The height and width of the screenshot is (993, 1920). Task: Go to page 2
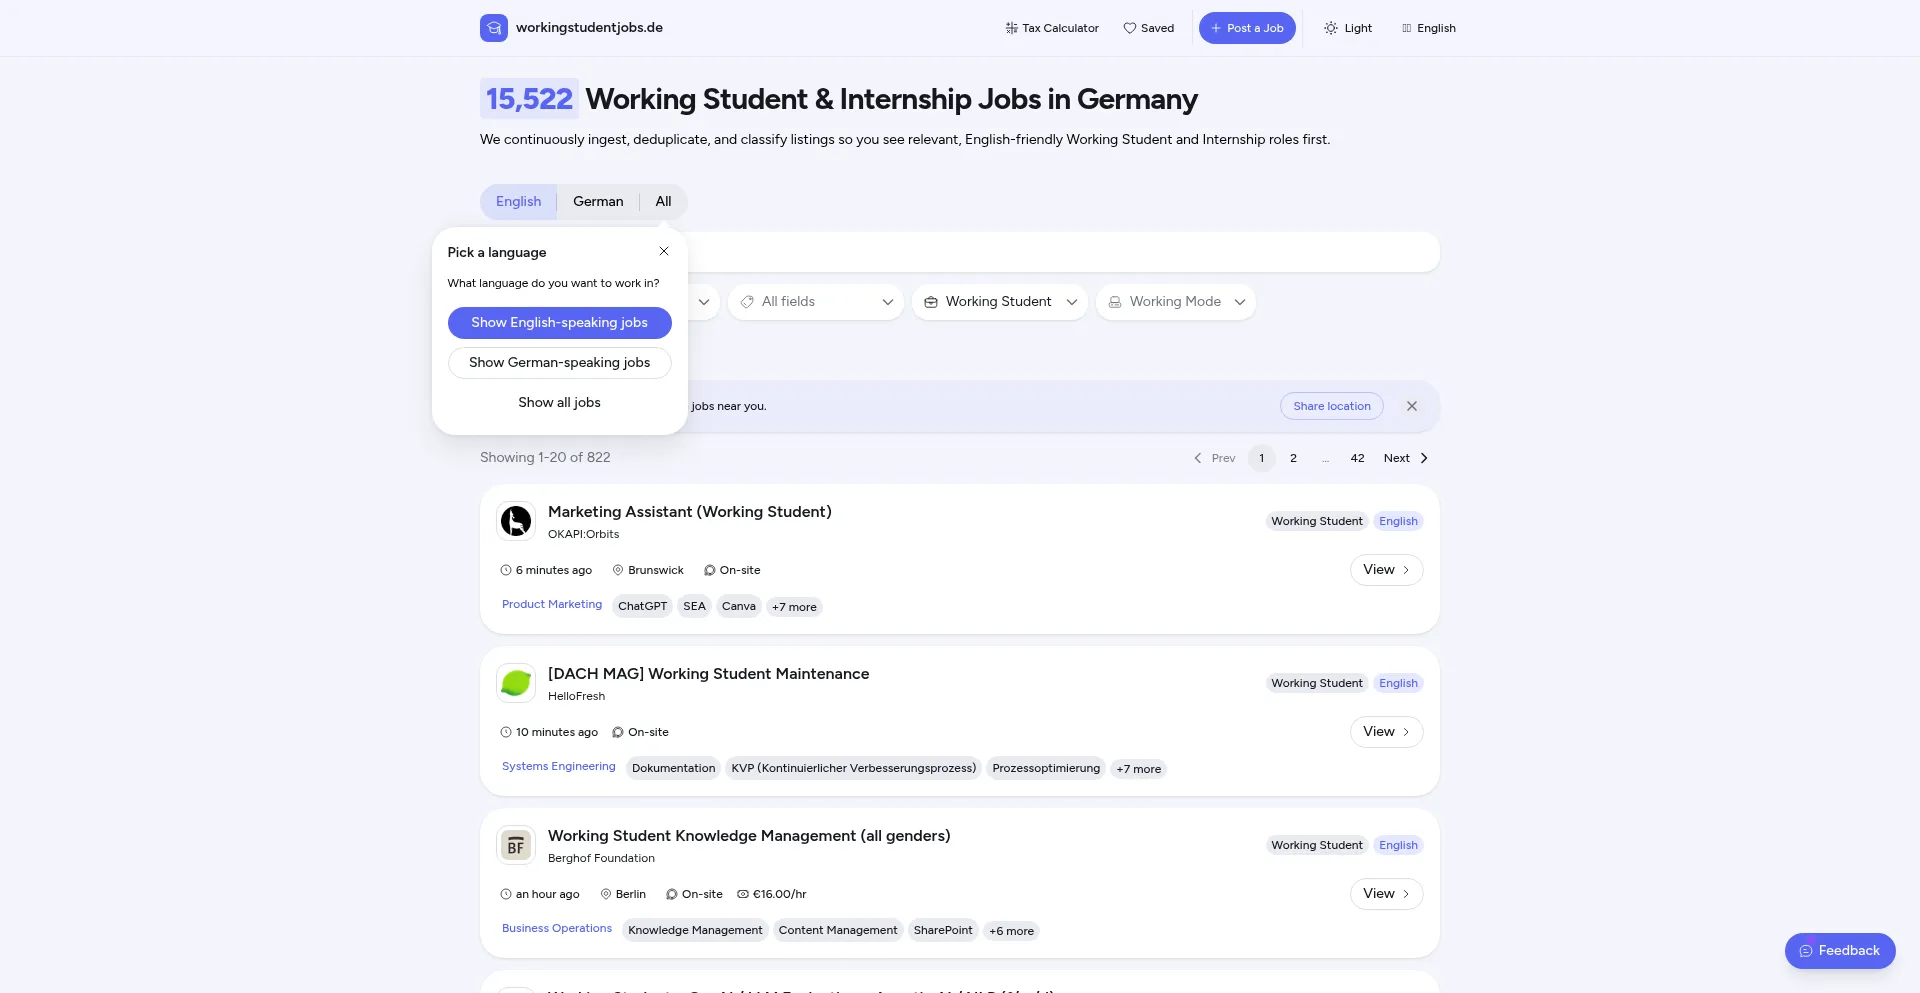(x=1294, y=458)
